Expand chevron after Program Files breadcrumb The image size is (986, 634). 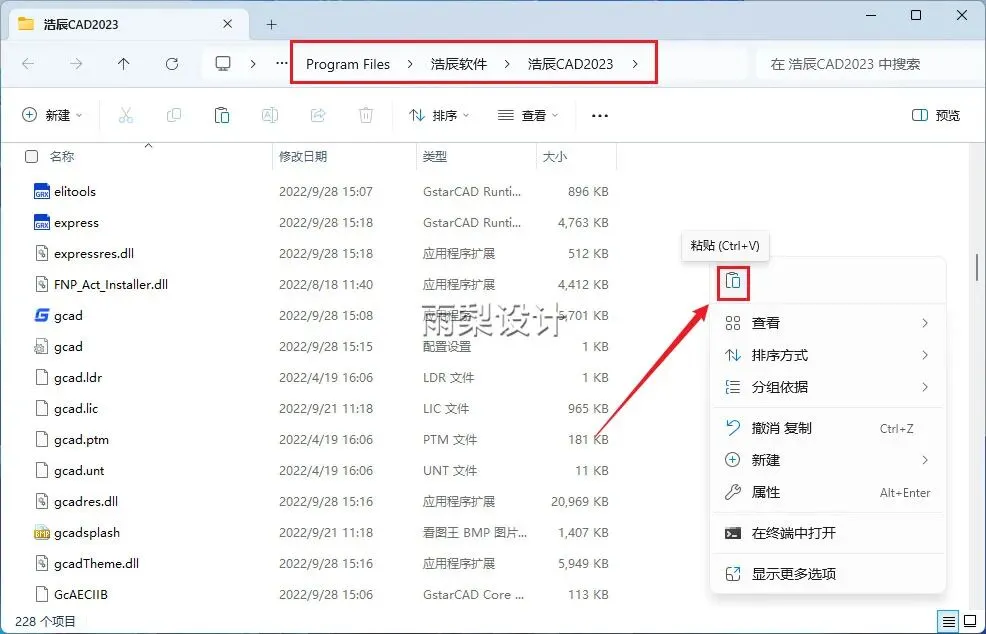click(x=410, y=64)
